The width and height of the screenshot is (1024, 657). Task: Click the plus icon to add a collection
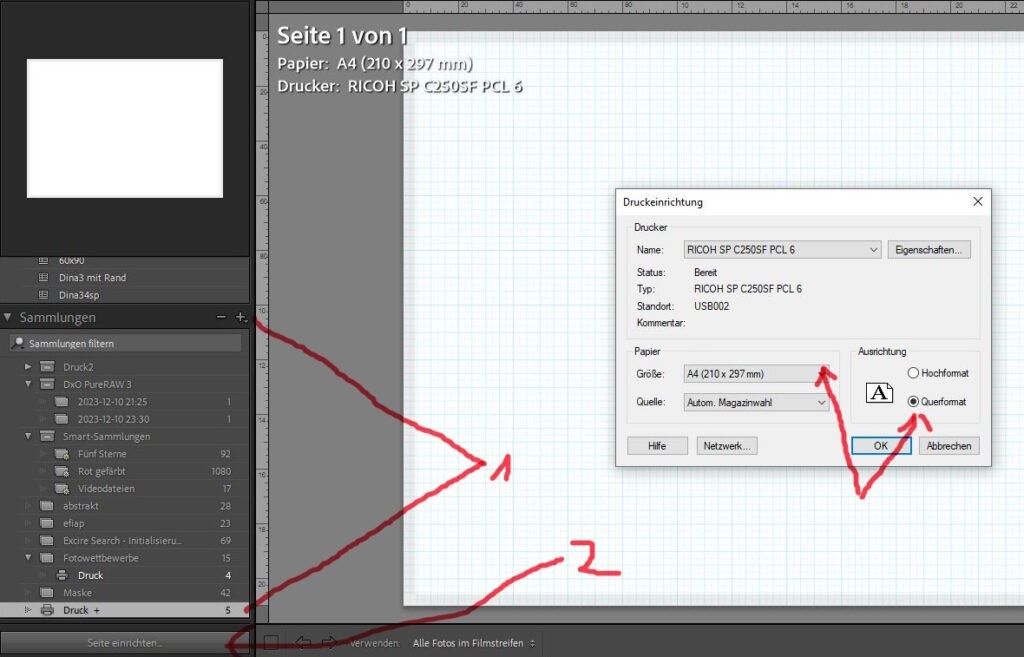pyautogui.click(x=240, y=317)
